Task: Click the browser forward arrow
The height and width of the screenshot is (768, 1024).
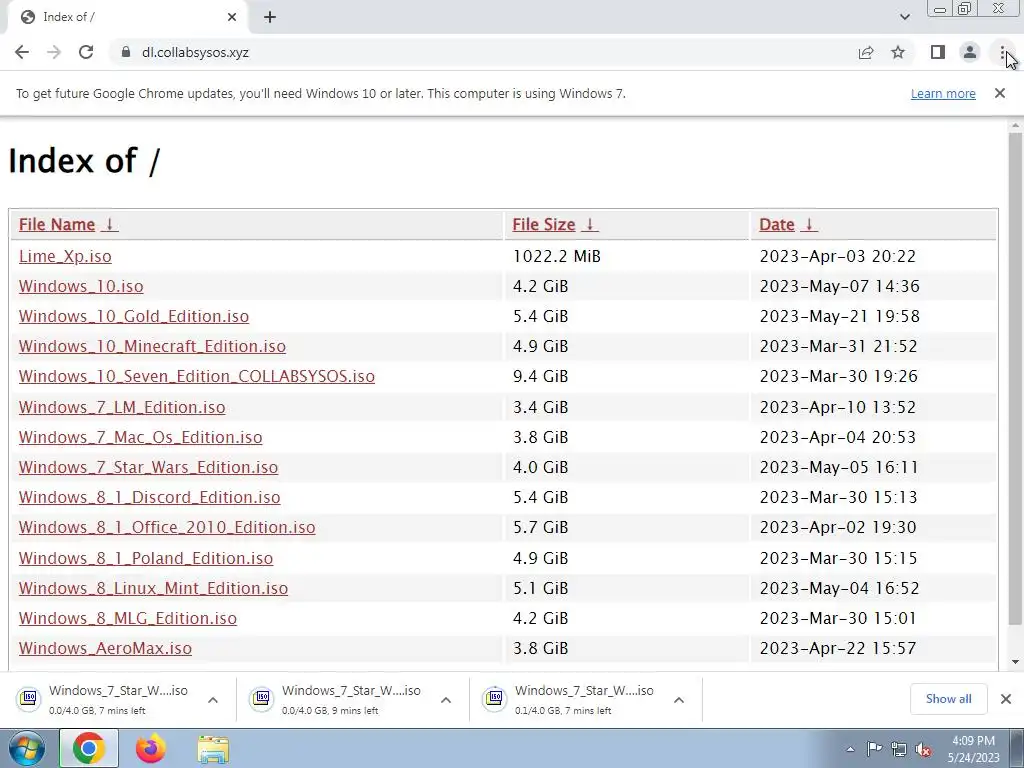Action: [54, 52]
